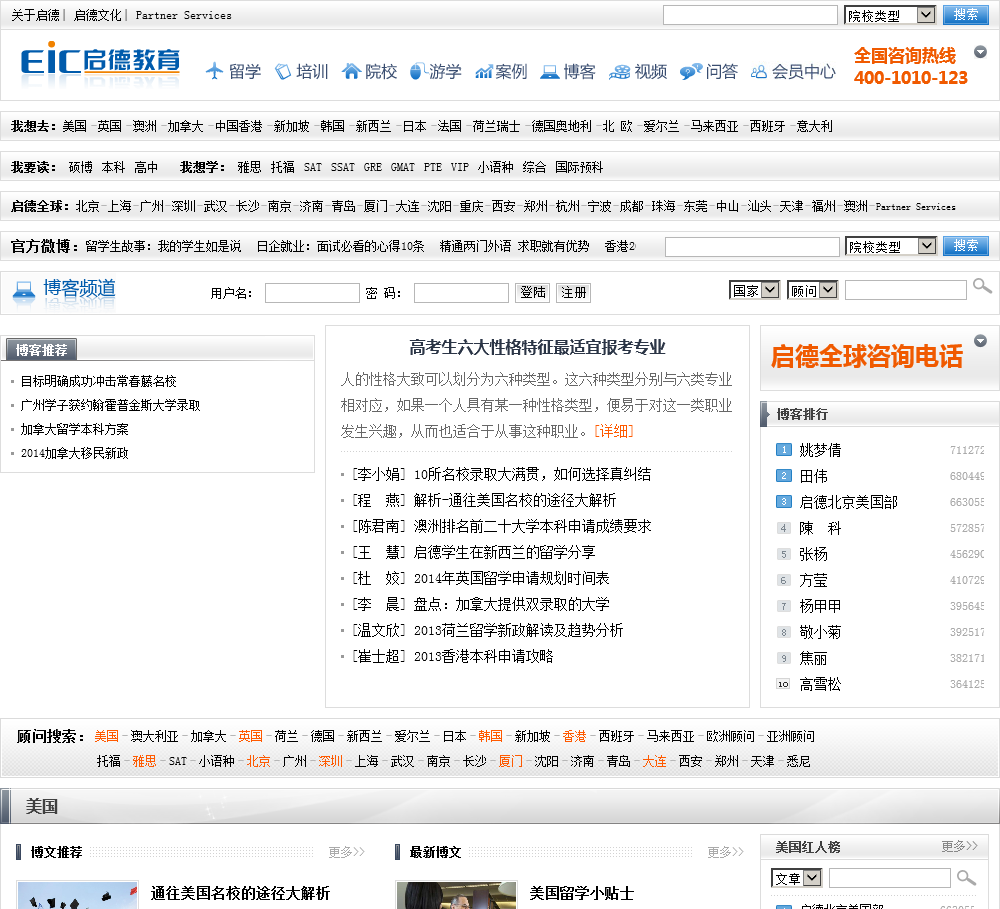Select 深圳 in 顾问搜索 cities
This screenshot has height=909, width=1000.
click(x=330, y=761)
